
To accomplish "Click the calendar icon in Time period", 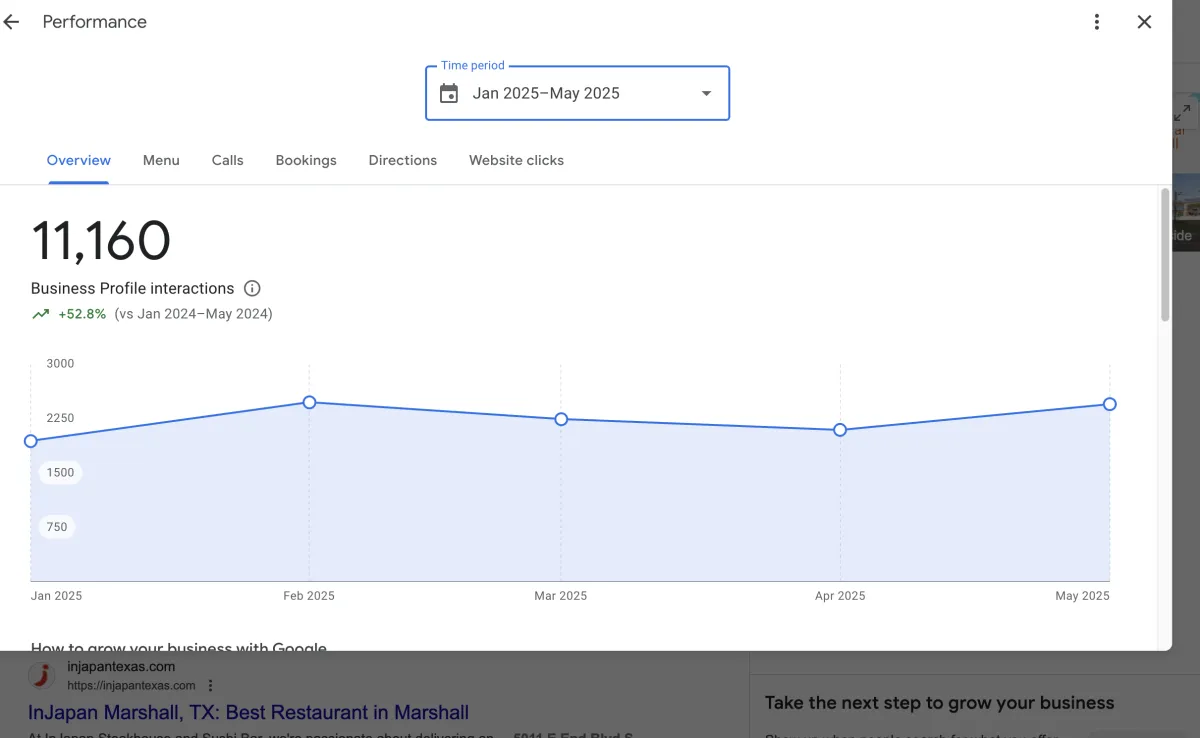I will [450, 94].
